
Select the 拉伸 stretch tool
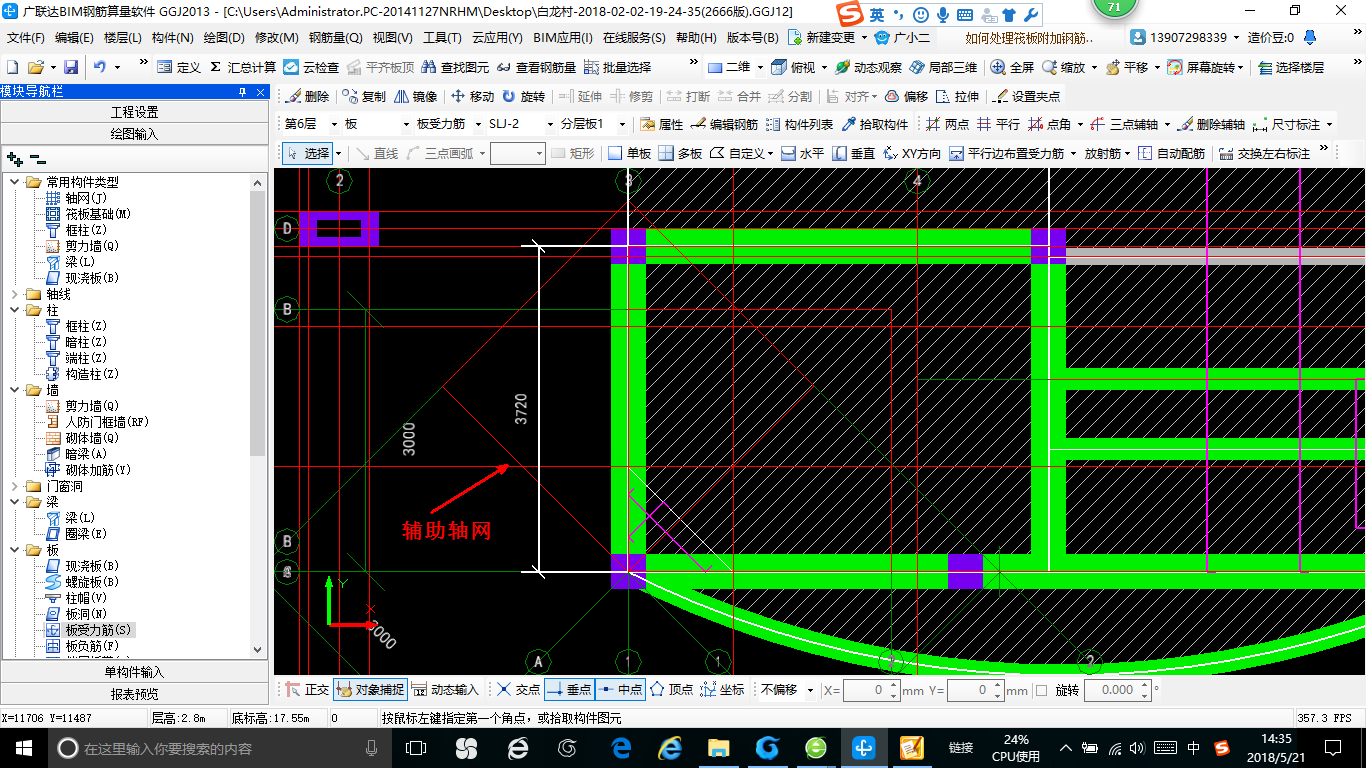(x=957, y=96)
